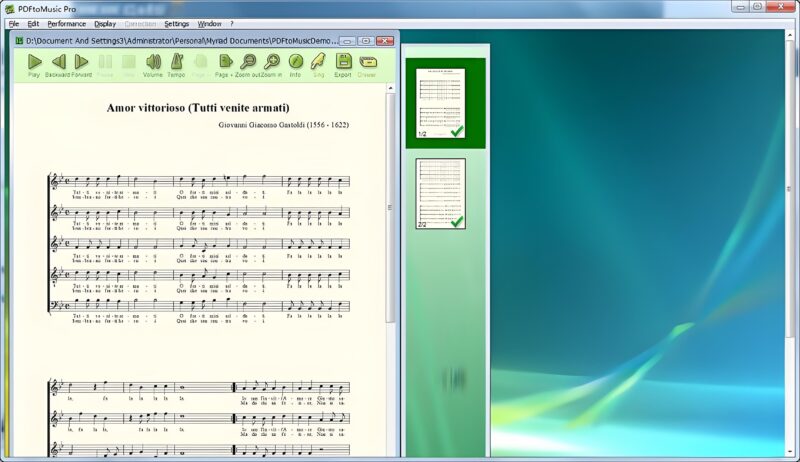Expand the Display menu
This screenshot has width=800, height=462.
[x=104, y=23]
